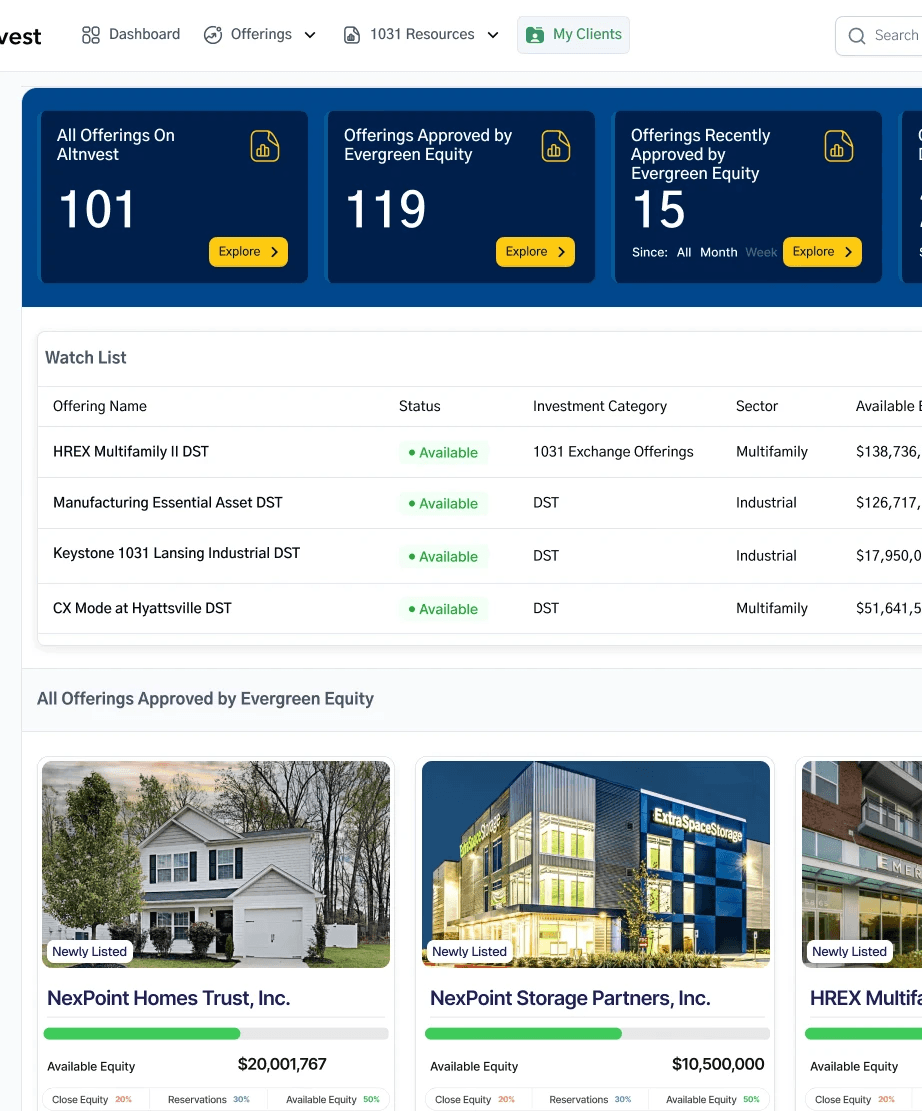Click Available status badge for Keystone 1031 Lansing

tap(444, 557)
